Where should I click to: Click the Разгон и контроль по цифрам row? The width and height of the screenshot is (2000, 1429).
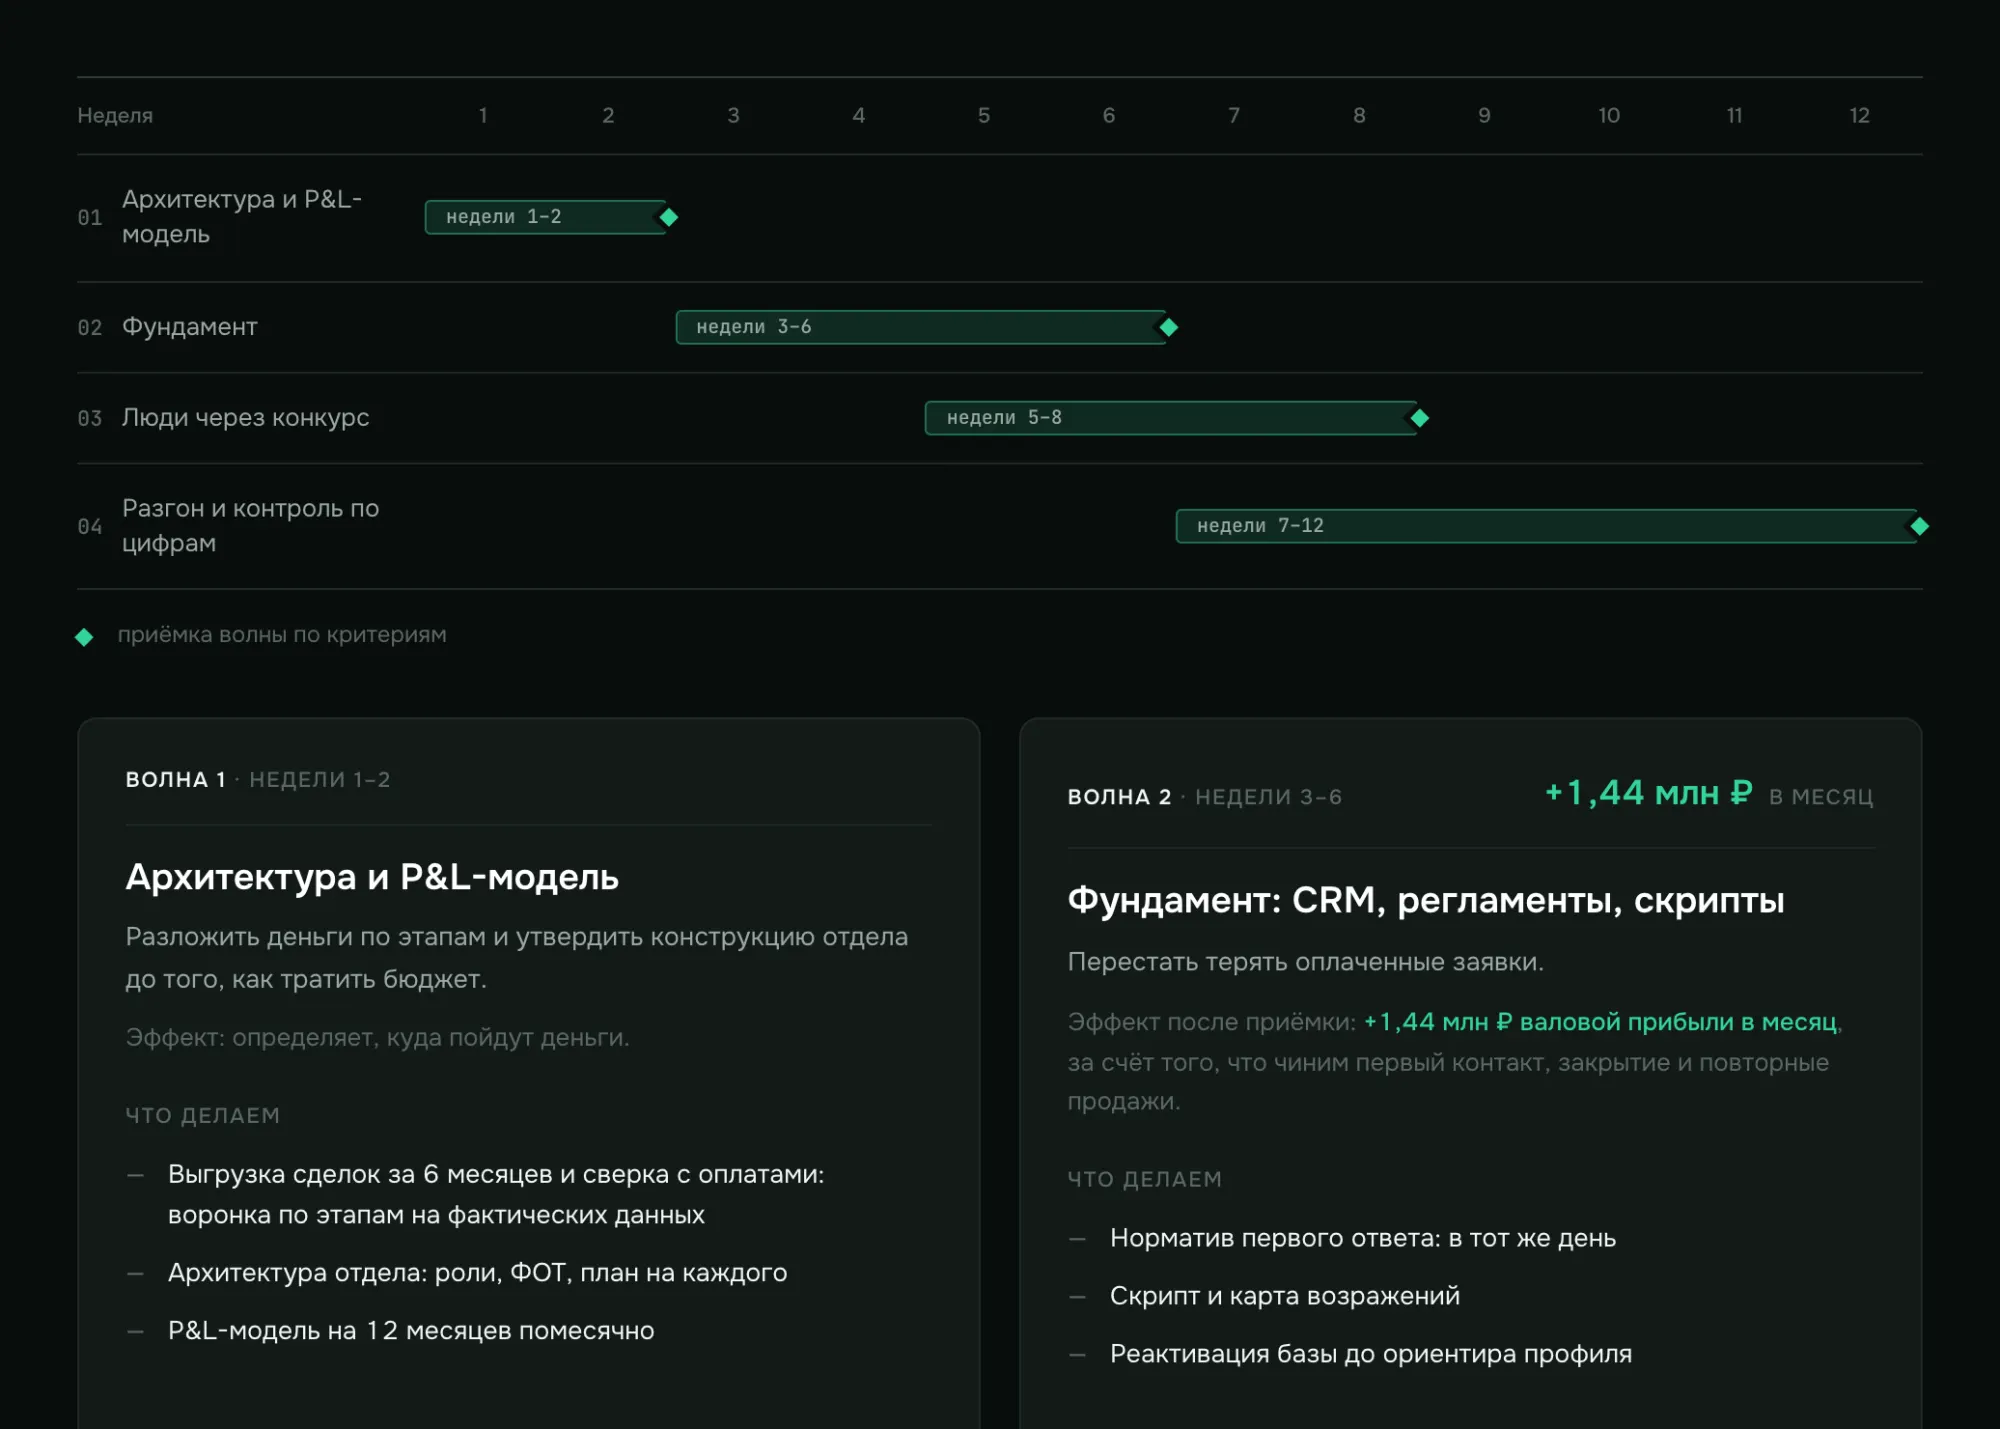tap(999, 526)
